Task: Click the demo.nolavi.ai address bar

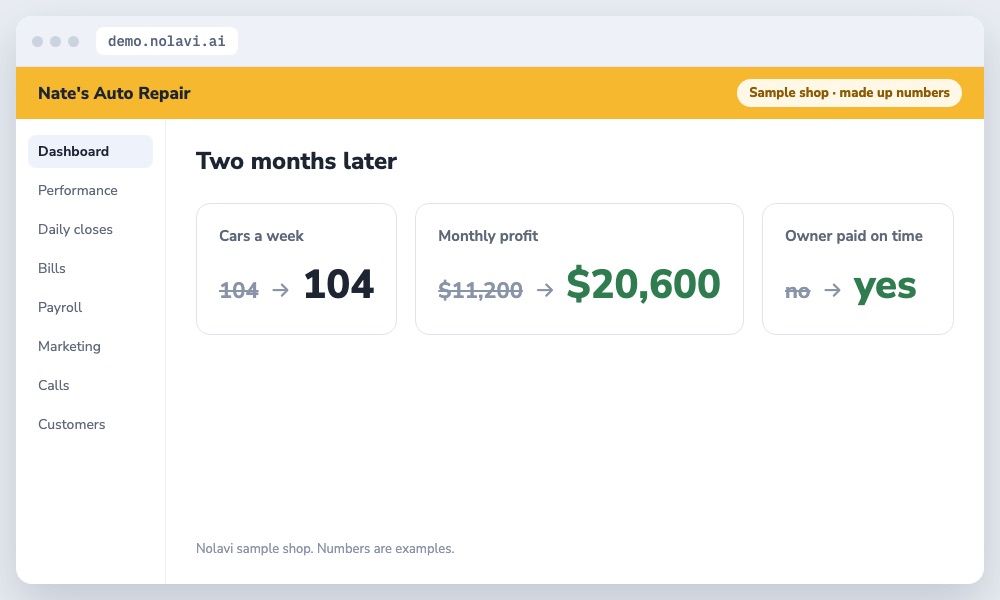Action: [166, 41]
